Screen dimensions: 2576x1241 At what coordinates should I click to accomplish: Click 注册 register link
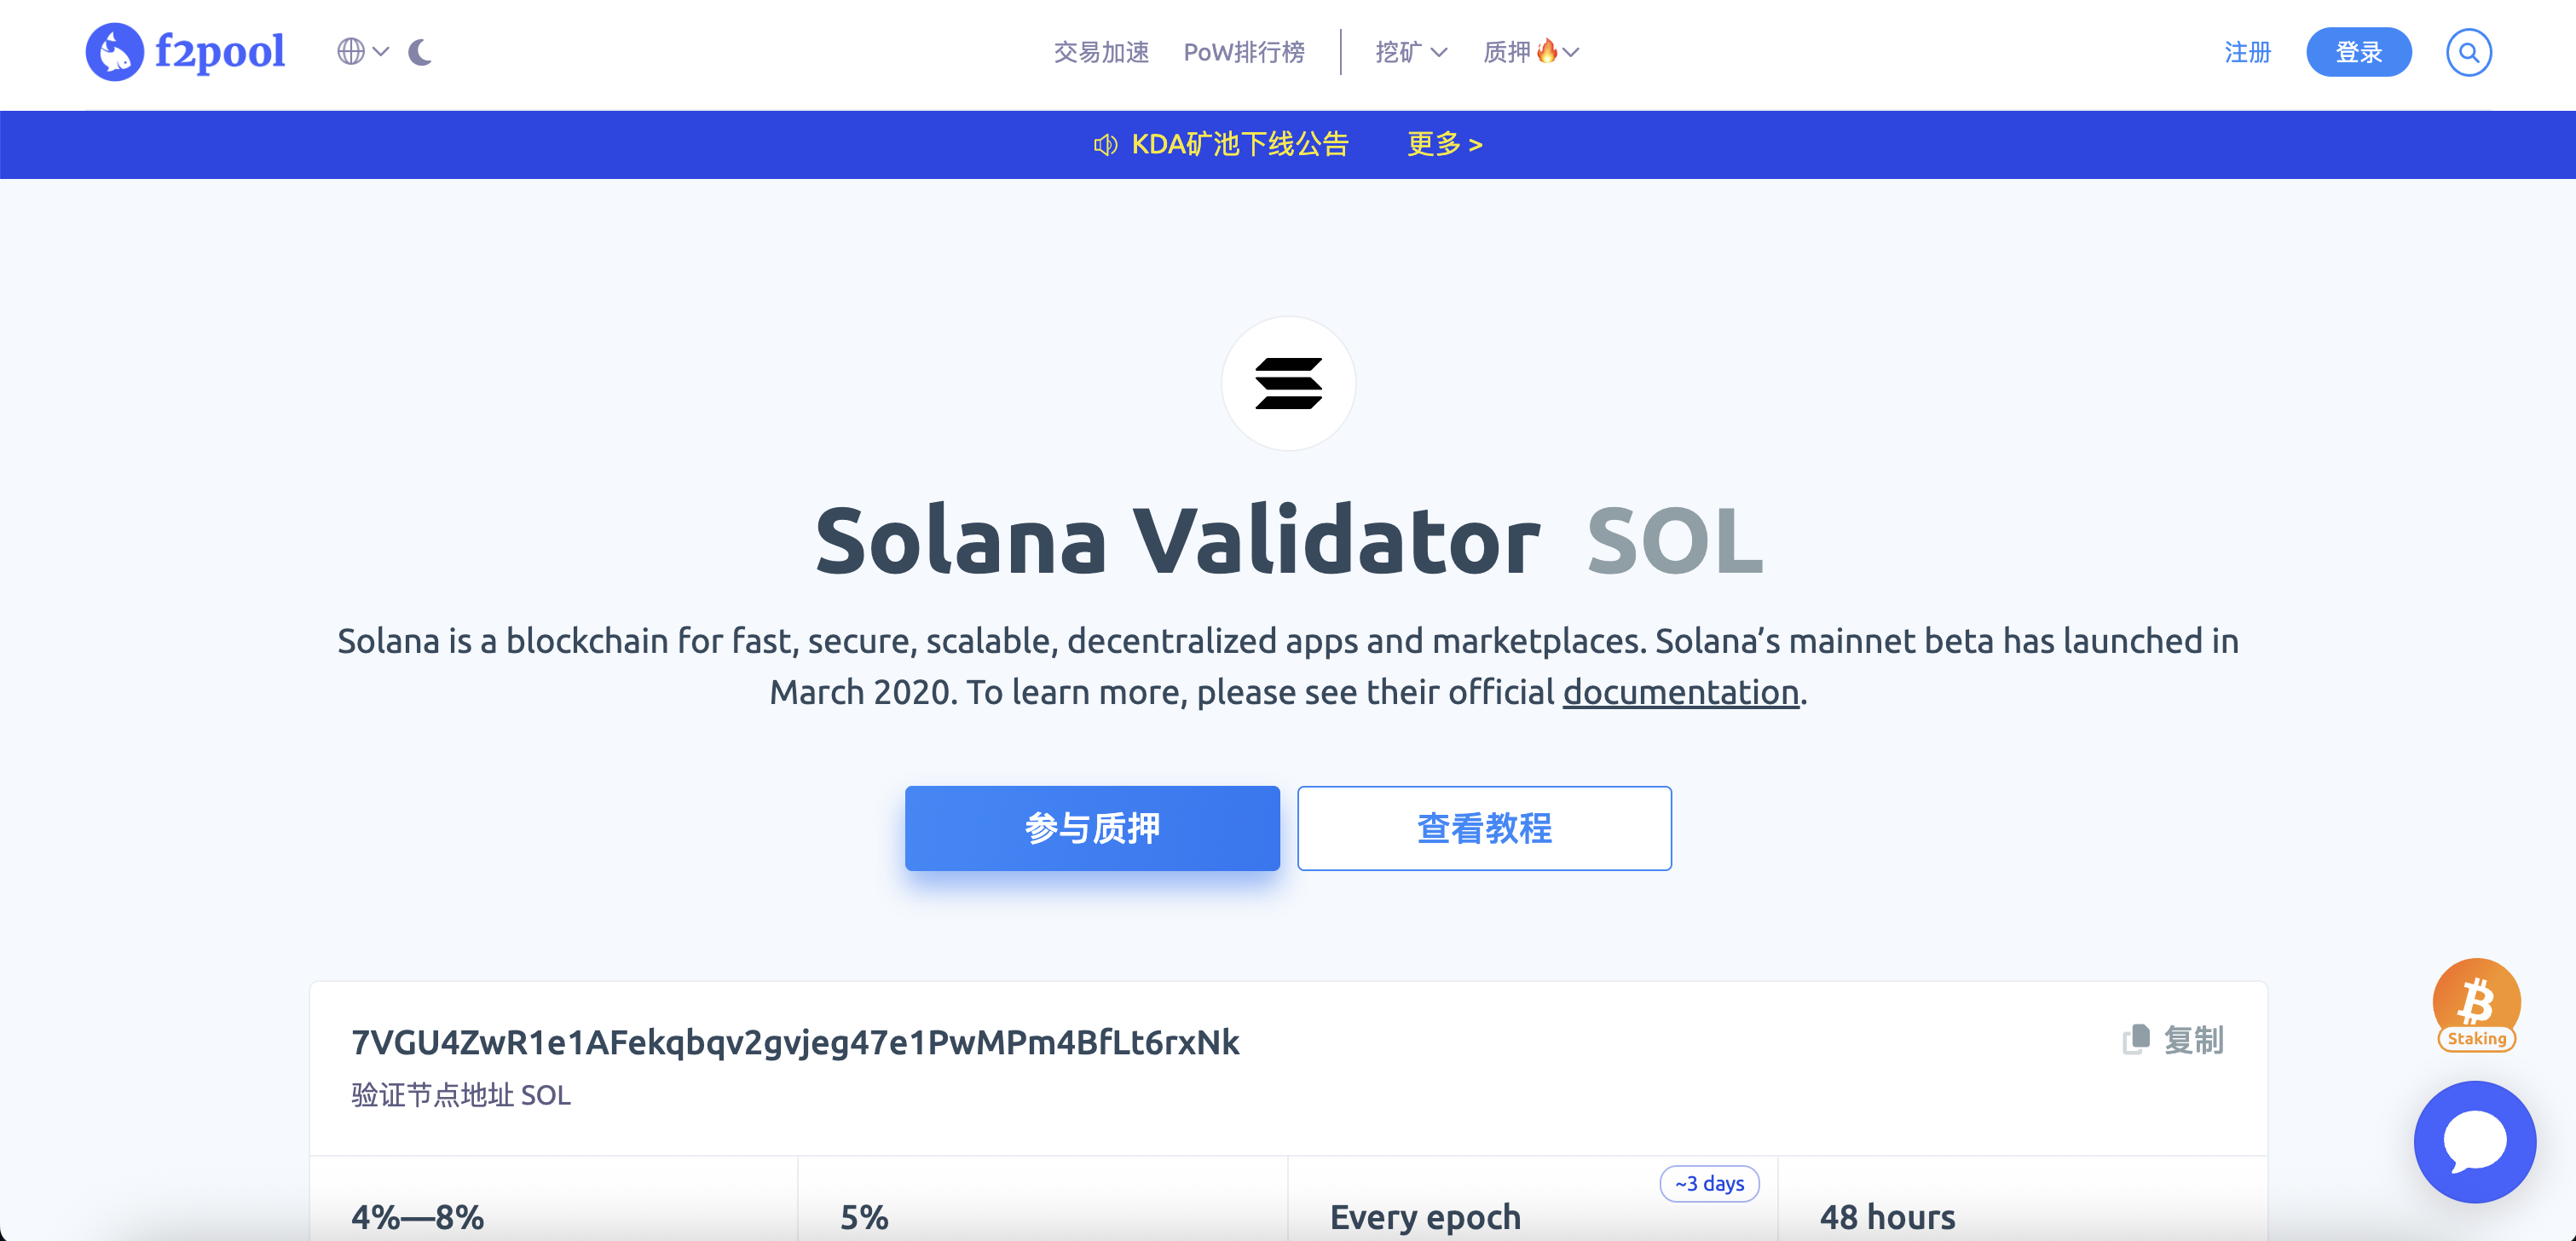coord(2247,52)
